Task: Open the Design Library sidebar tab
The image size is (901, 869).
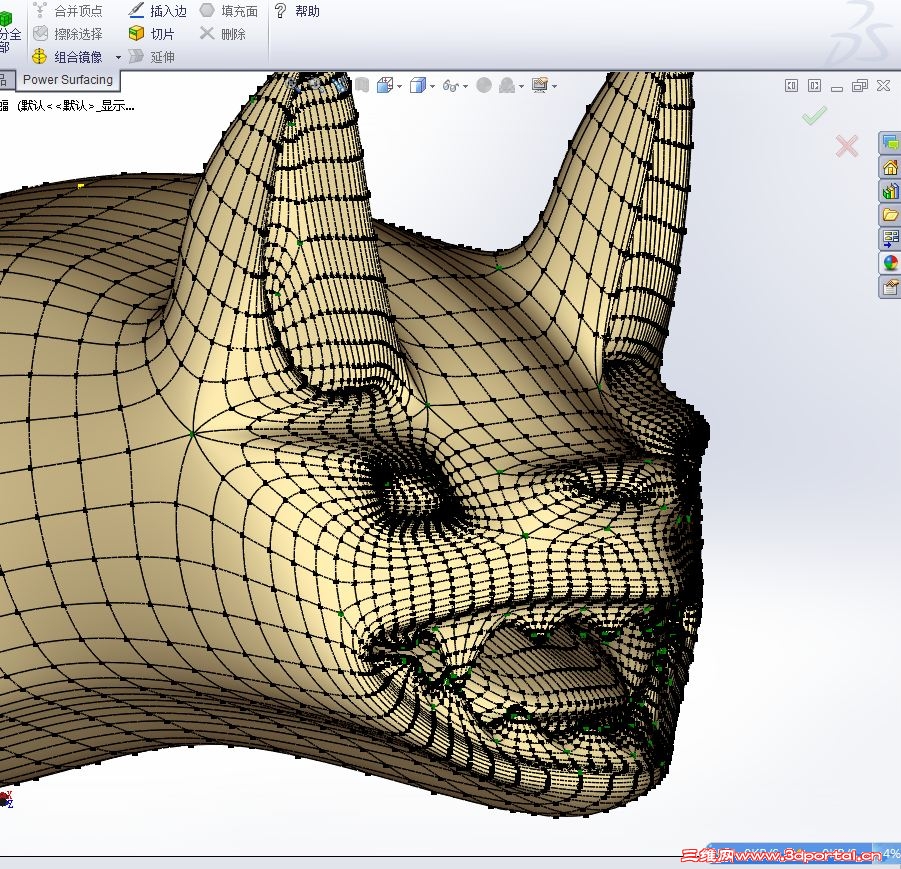Action: pyautogui.click(x=890, y=191)
